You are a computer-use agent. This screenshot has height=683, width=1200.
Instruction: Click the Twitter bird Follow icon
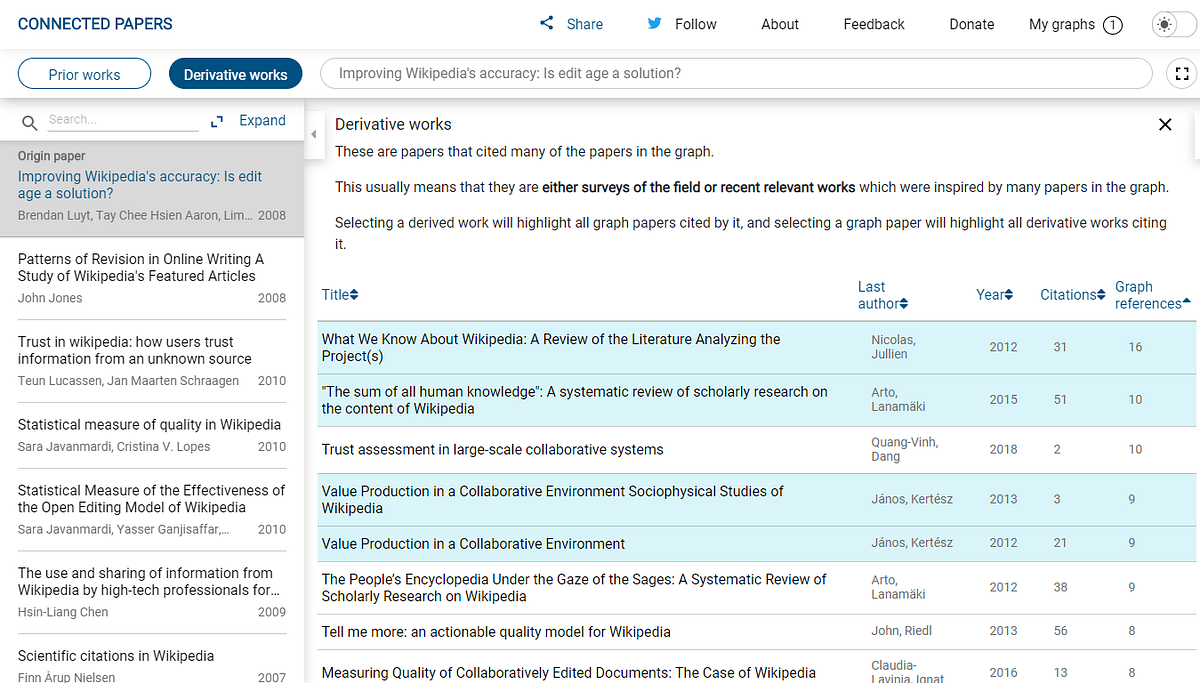click(654, 23)
